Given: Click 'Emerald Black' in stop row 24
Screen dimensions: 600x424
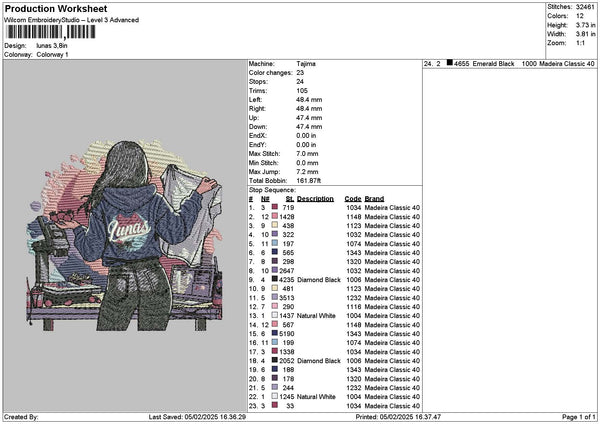Looking at the screenshot, I should (x=494, y=64).
